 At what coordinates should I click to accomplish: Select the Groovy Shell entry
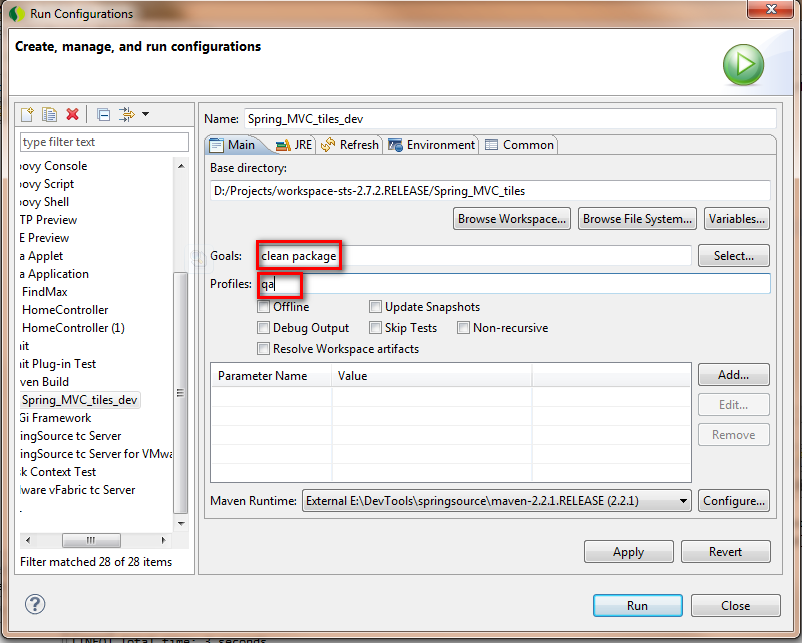pos(44,202)
